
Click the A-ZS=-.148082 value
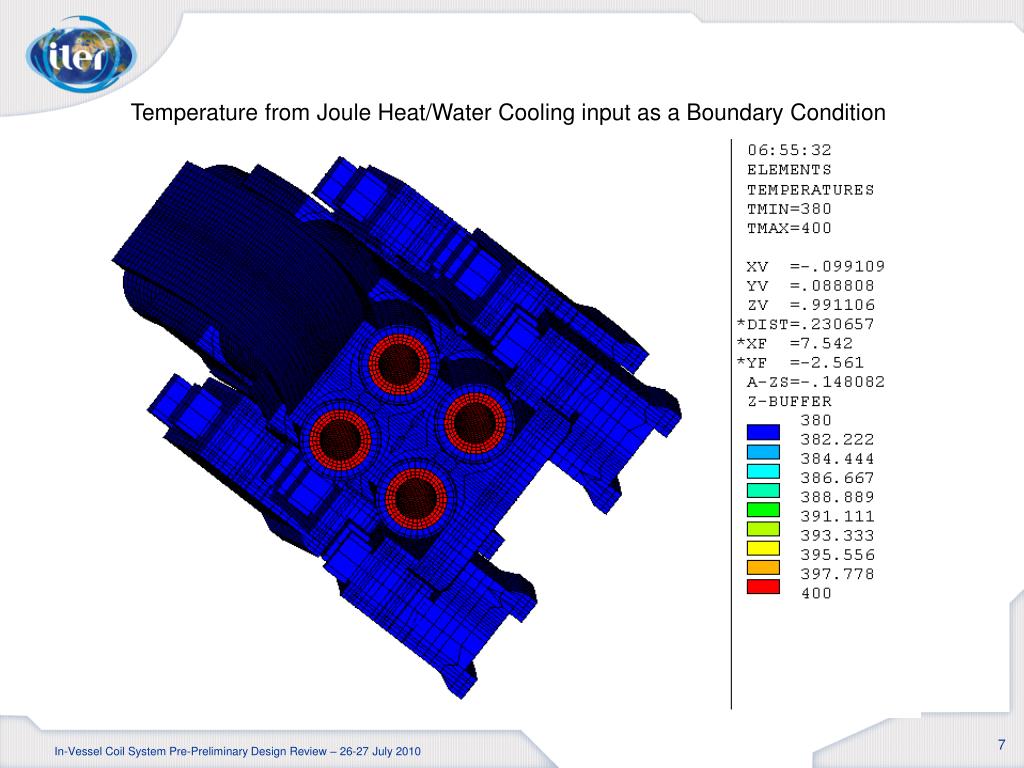pos(816,381)
